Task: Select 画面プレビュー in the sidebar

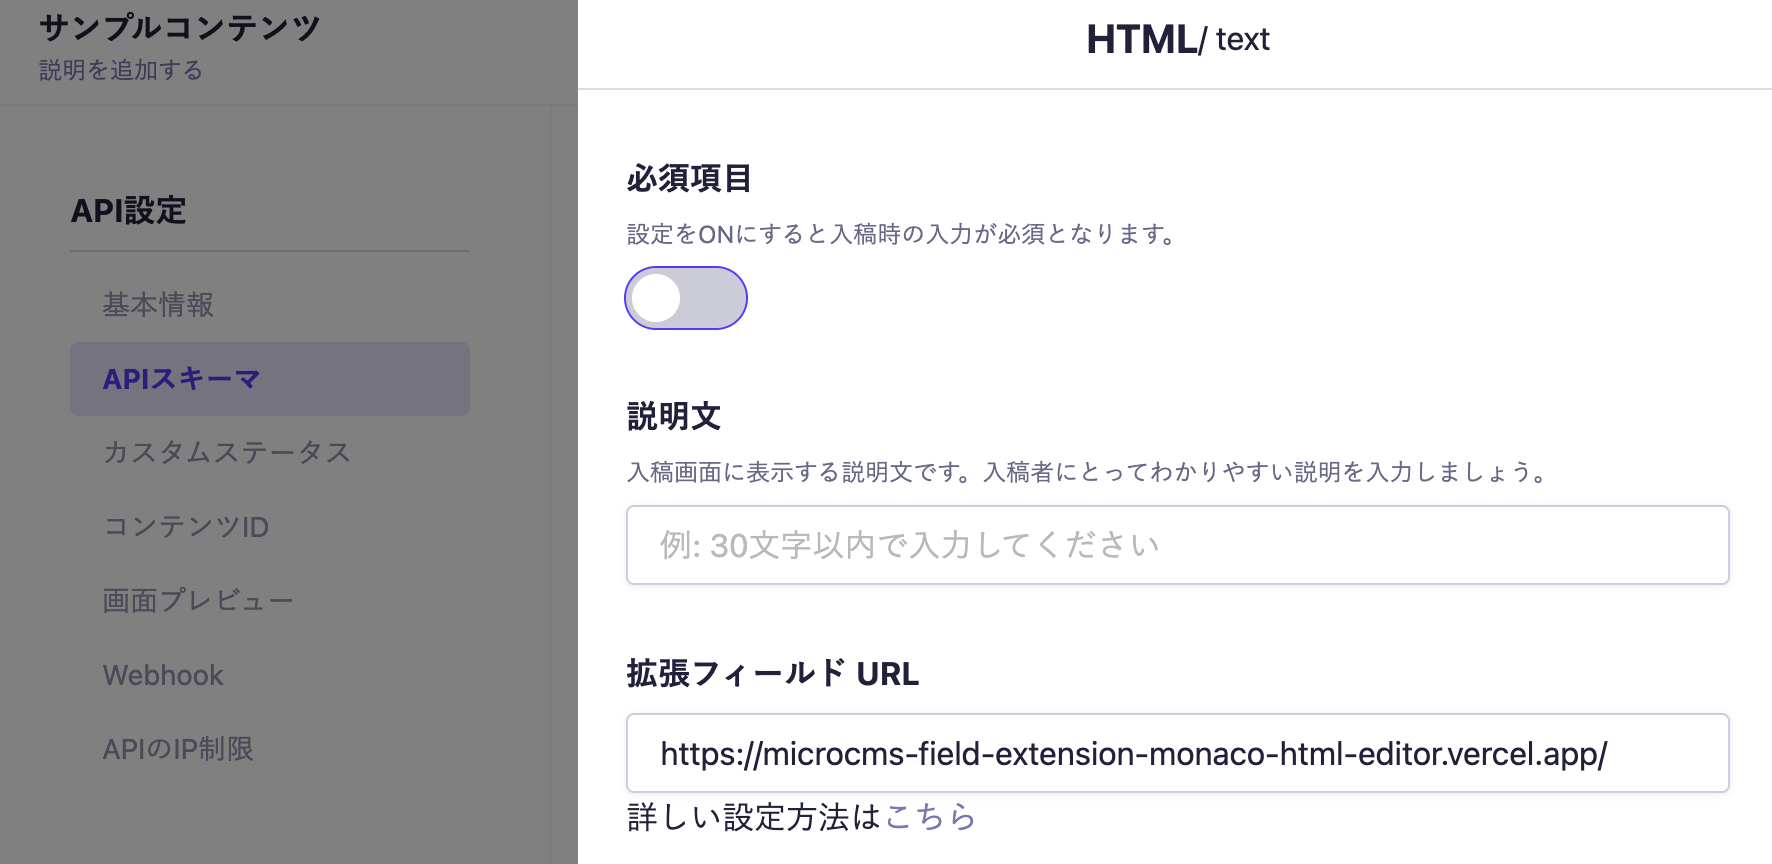Action: [x=198, y=601]
